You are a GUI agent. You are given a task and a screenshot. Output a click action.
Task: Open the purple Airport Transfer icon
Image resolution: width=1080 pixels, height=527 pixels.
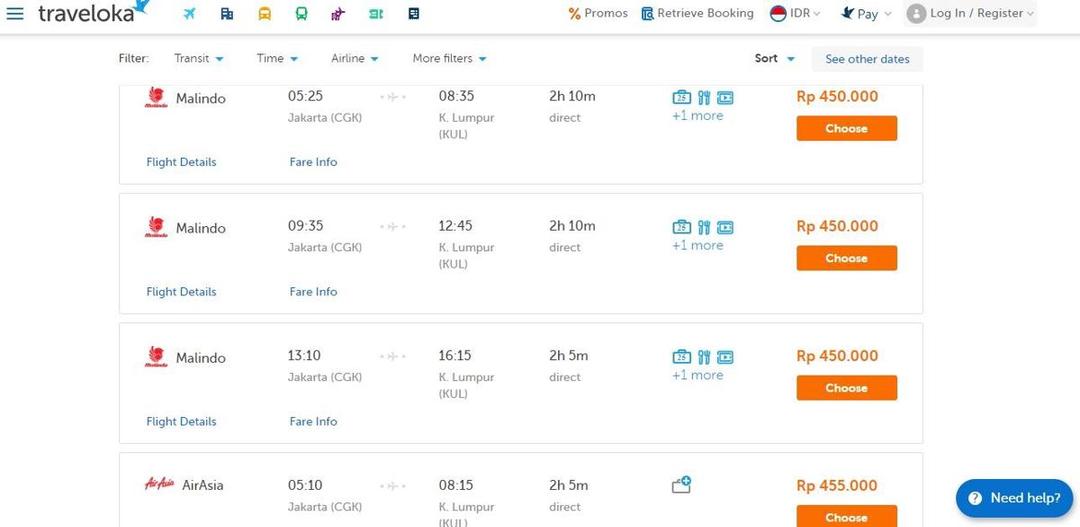(338, 14)
